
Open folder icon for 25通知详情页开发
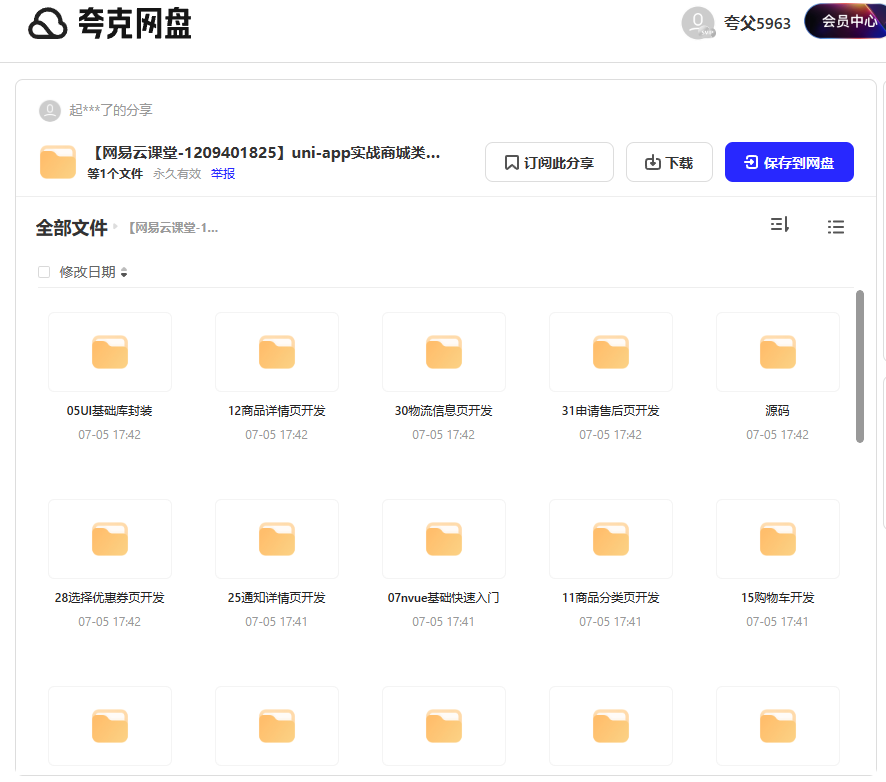pyautogui.click(x=277, y=539)
